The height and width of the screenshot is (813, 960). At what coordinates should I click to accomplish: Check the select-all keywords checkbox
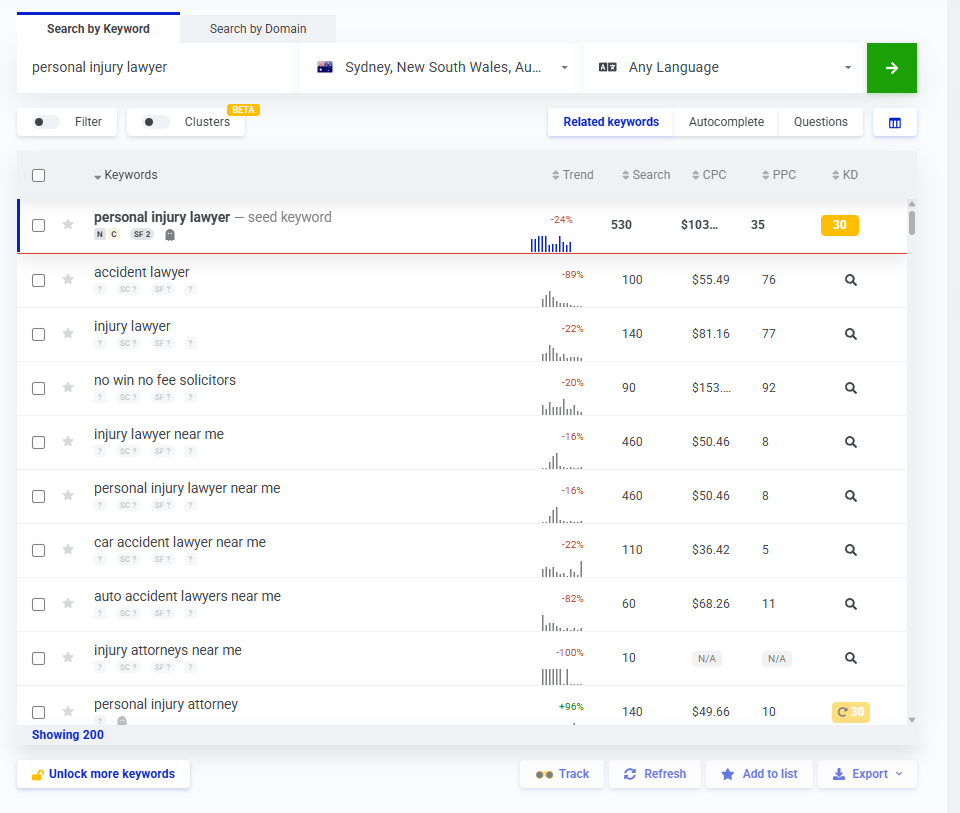point(38,174)
